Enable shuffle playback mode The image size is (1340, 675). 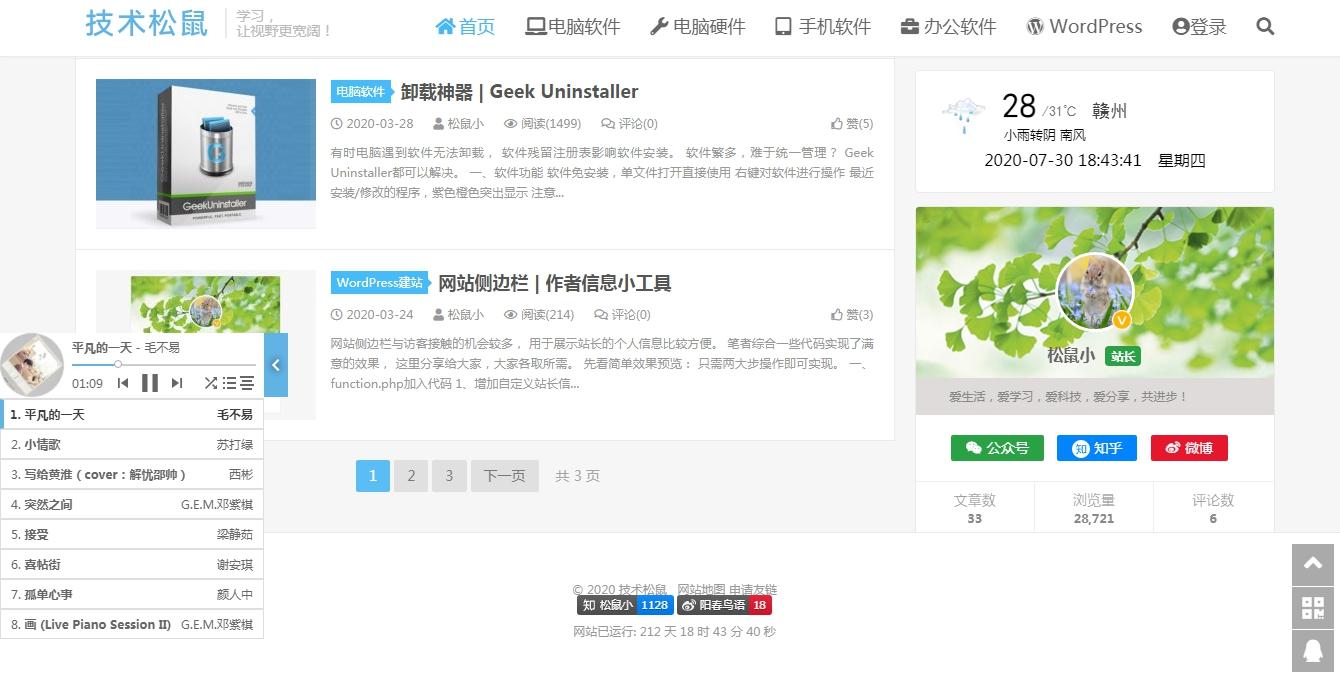(x=211, y=382)
